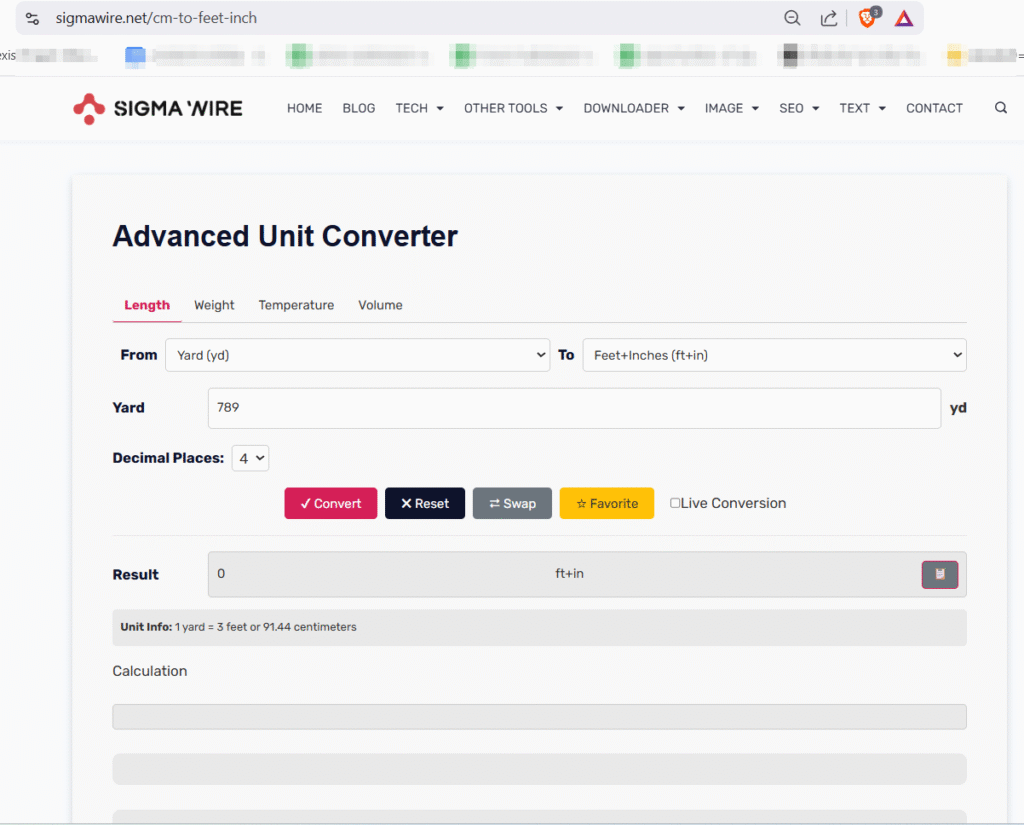
Task: Expand the SEO menu
Action: pyautogui.click(x=799, y=108)
